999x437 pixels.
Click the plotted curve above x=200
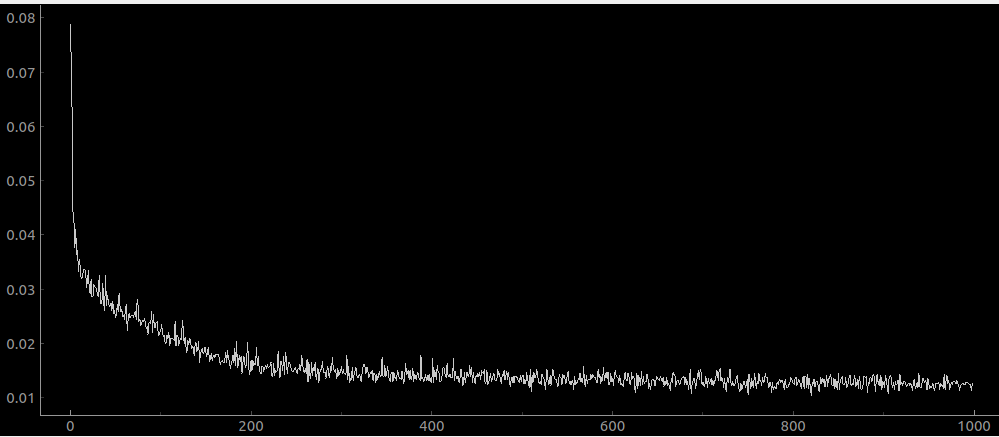pos(251,362)
